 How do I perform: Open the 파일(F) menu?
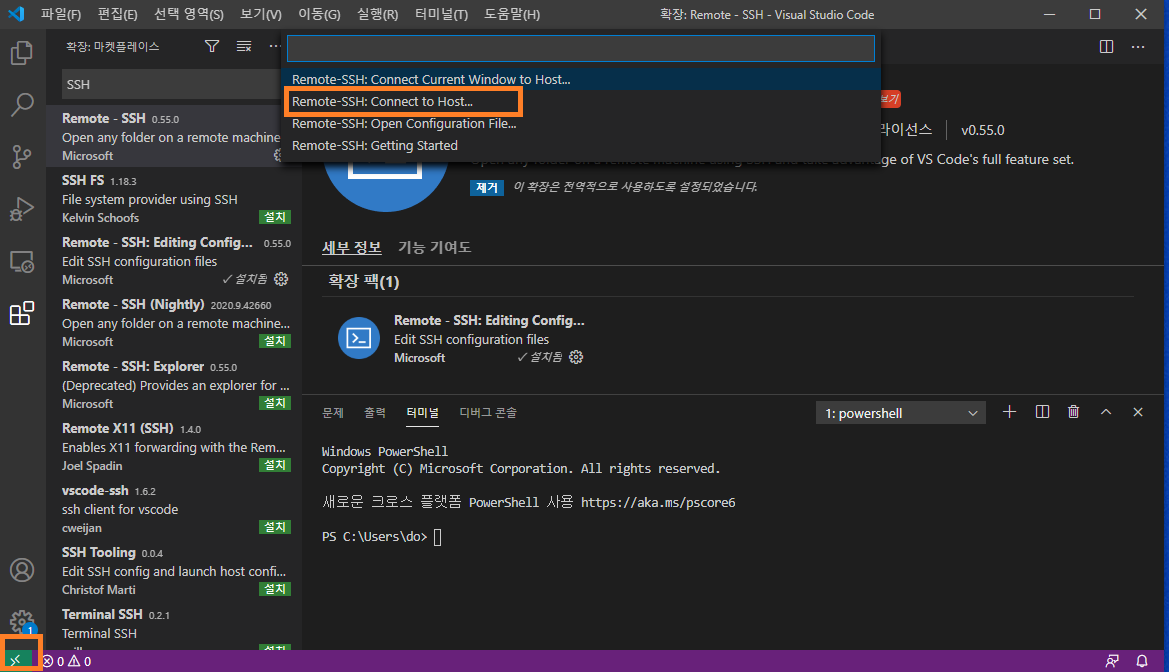pos(60,14)
